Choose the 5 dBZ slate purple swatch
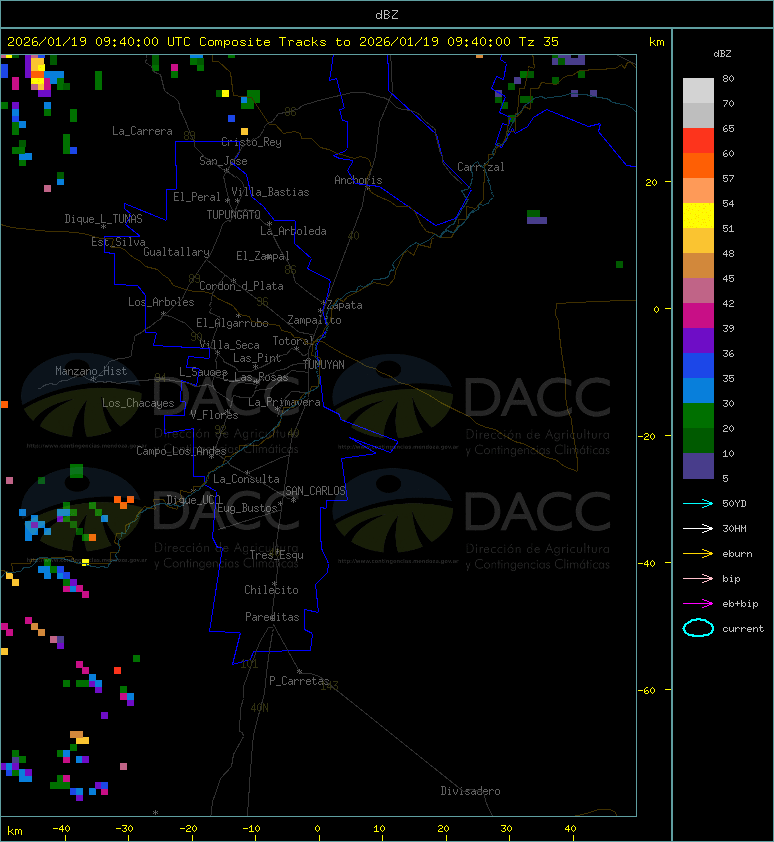774x842 pixels. click(698, 466)
